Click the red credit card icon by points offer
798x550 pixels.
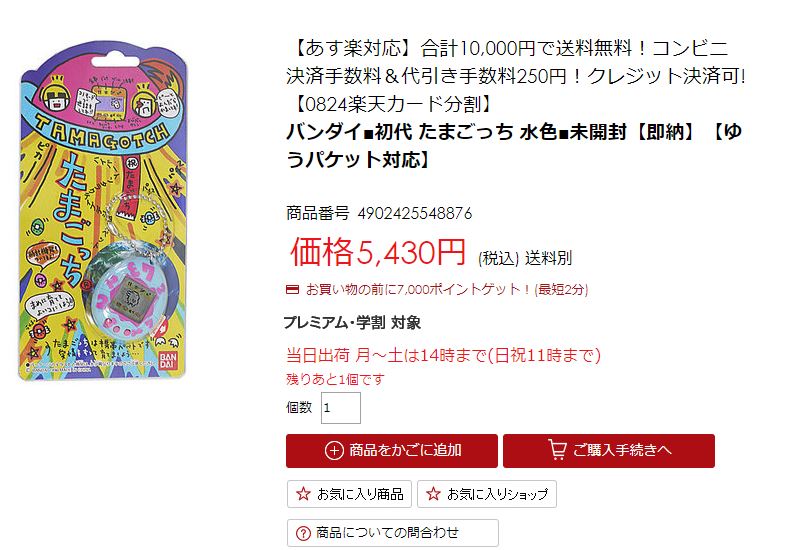coord(292,290)
